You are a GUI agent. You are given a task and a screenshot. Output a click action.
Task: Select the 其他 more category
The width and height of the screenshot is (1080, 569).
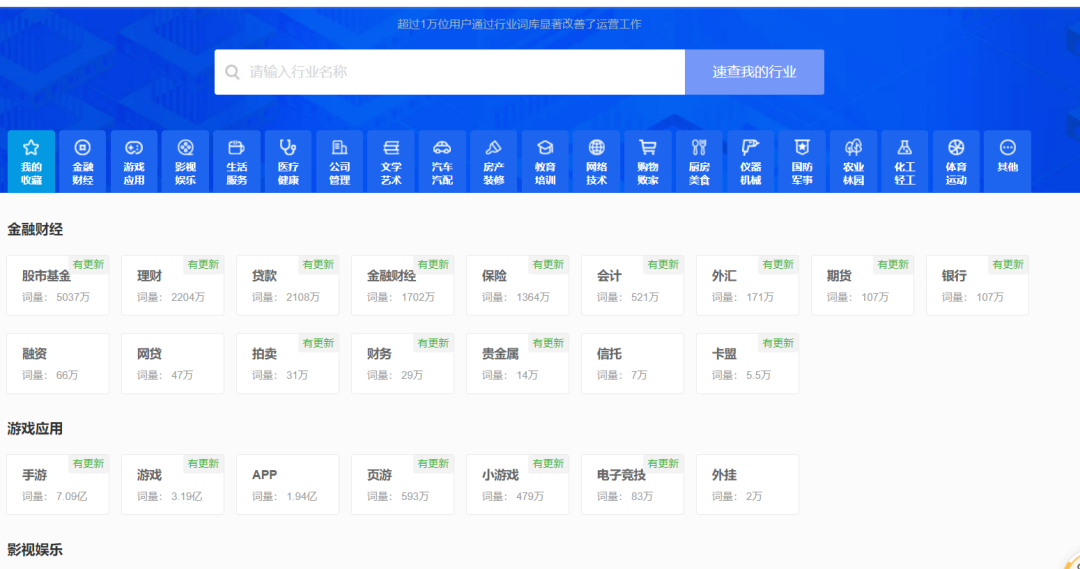pyautogui.click(x=1008, y=161)
